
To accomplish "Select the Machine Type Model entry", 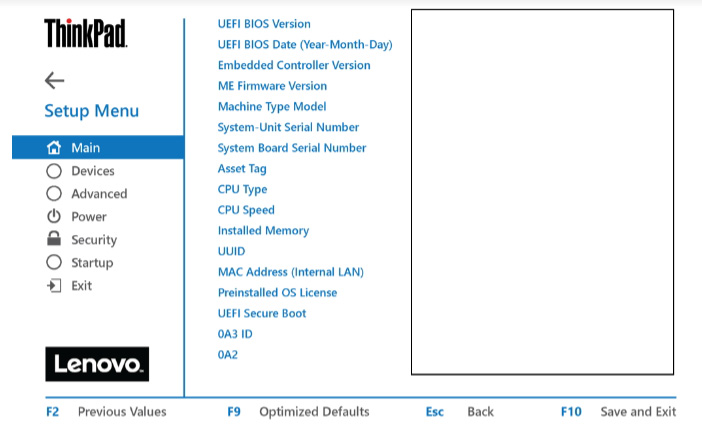I will click(x=272, y=107).
